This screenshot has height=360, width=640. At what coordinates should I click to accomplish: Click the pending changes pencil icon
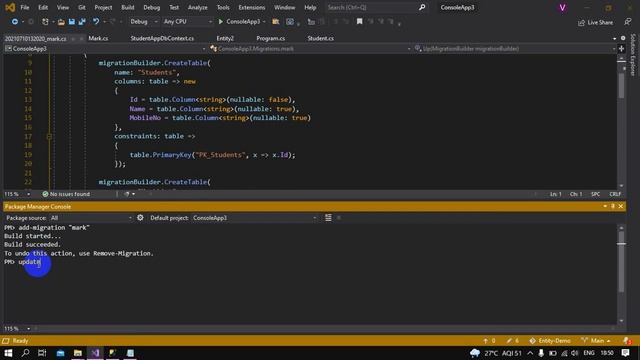[509, 340]
